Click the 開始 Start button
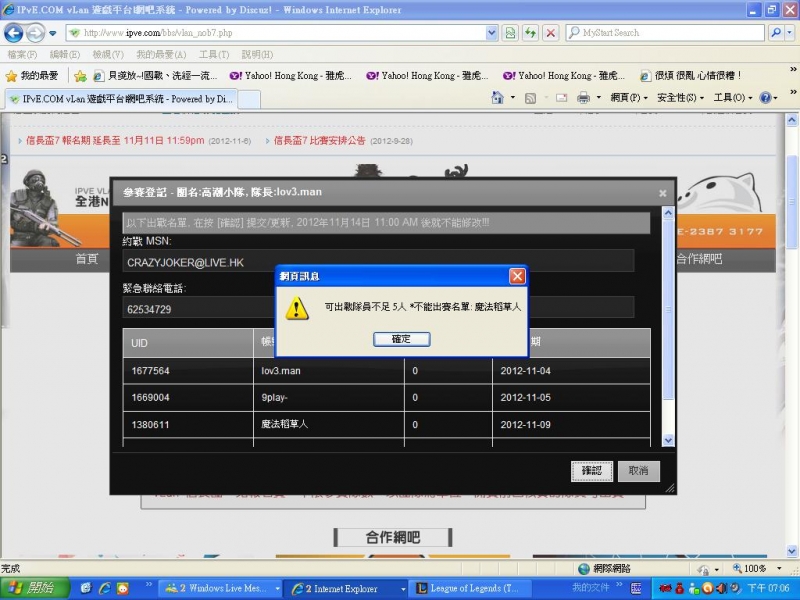The width and height of the screenshot is (800, 600). click(x=34, y=588)
